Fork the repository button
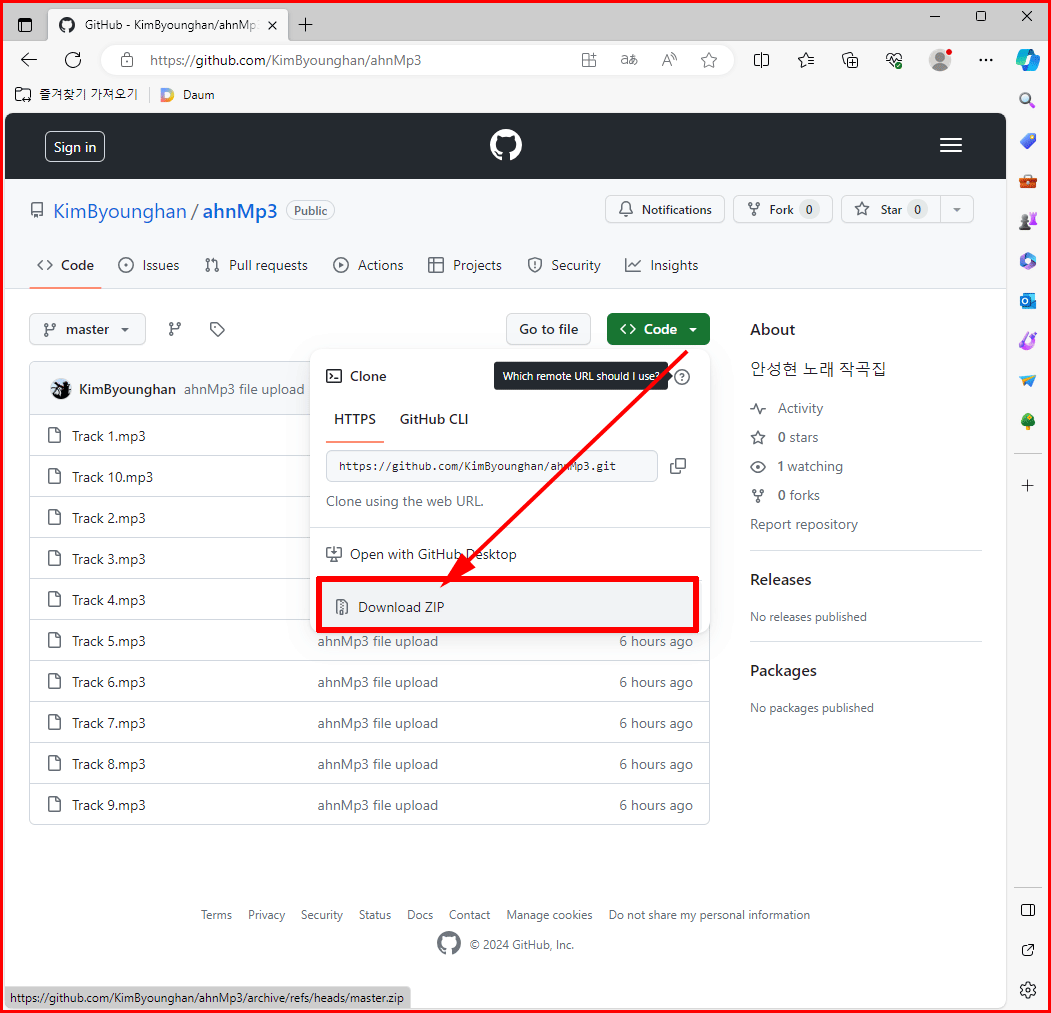1051x1013 pixels. coord(783,210)
